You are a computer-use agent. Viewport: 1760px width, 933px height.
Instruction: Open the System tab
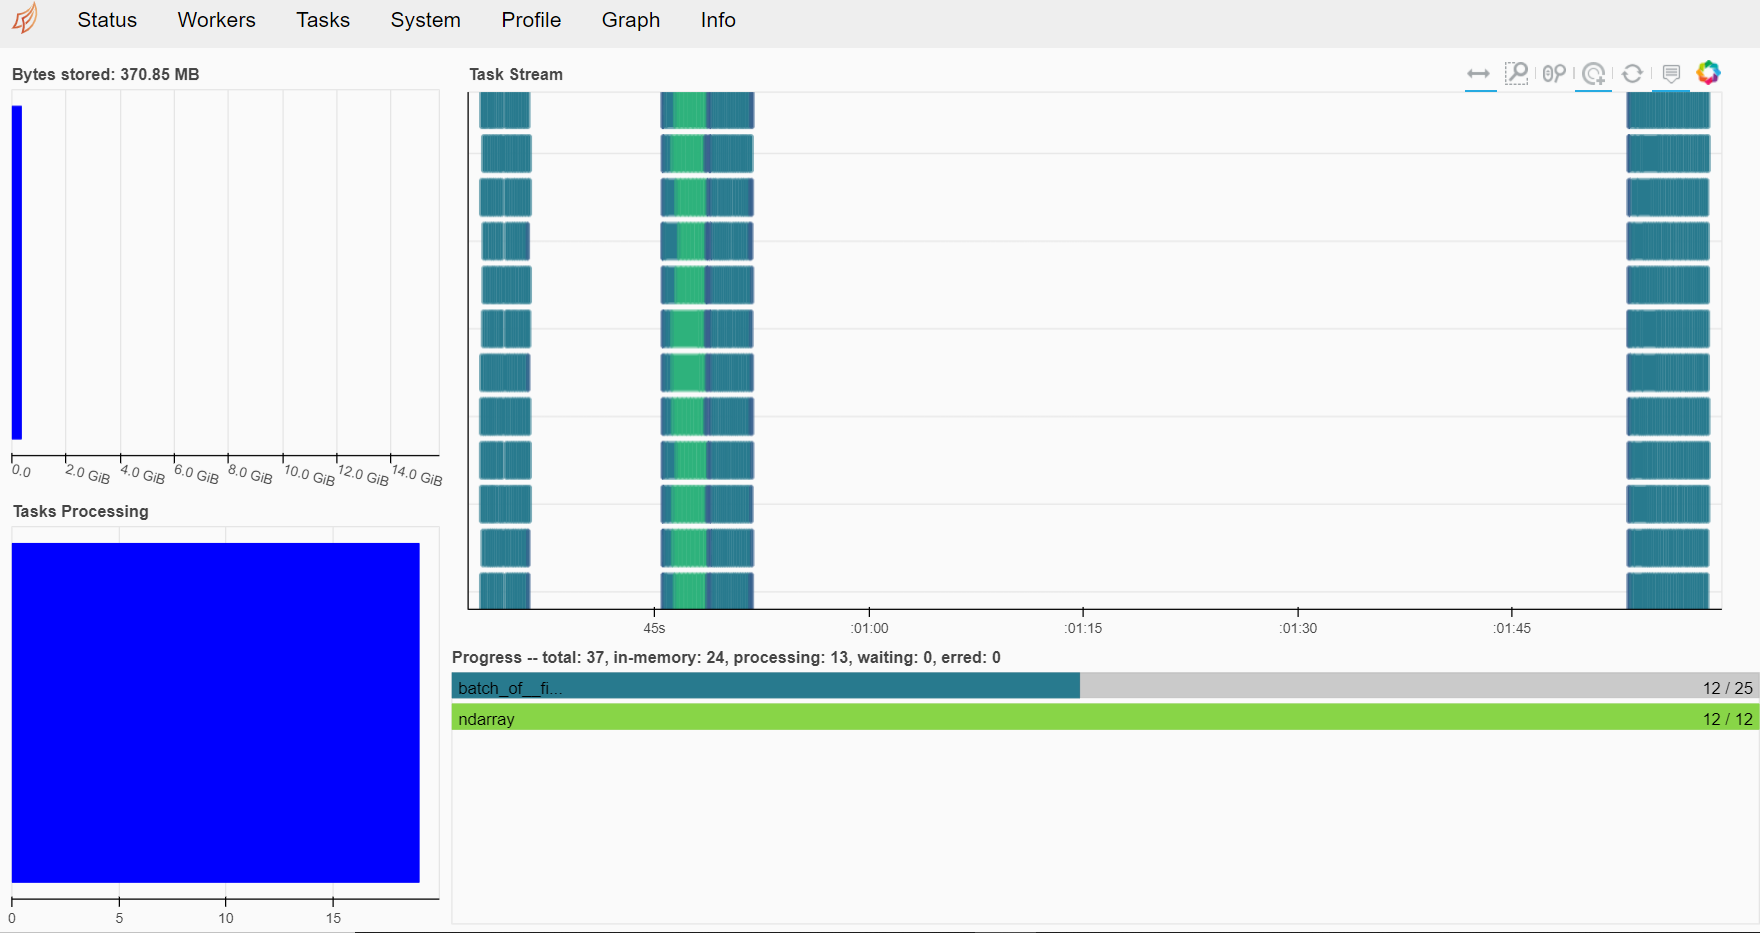[x=425, y=20]
